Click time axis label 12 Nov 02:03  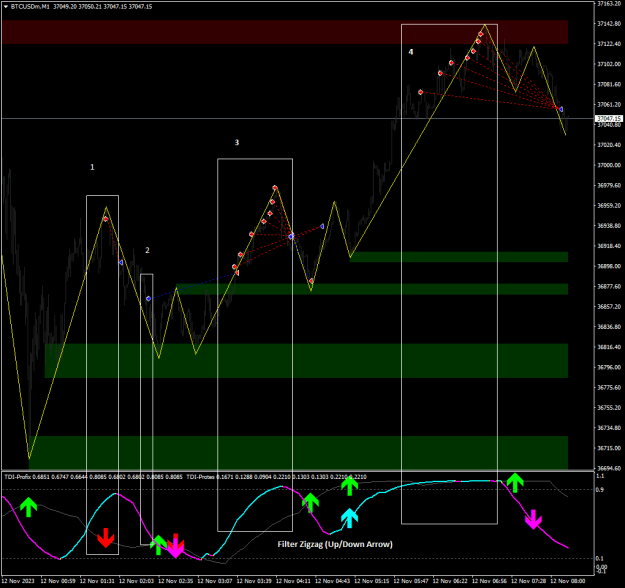[x=136, y=581]
